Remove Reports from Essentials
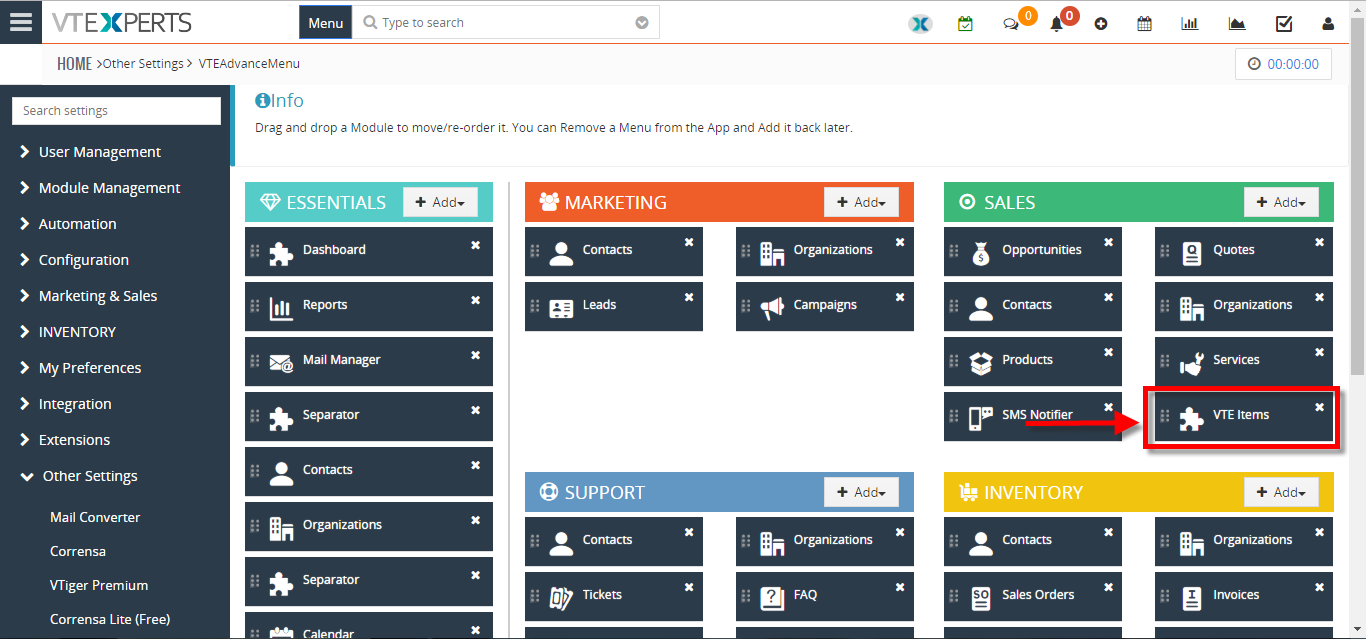Screen dimensions: 1366x639 pyautogui.click(x=476, y=298)
